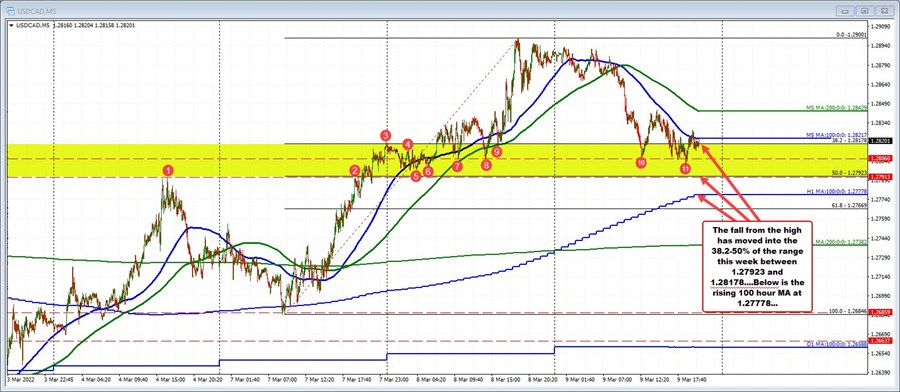Click the 1.28490 price axis value
The image size is (900, 392).
(x=880, y=104)
